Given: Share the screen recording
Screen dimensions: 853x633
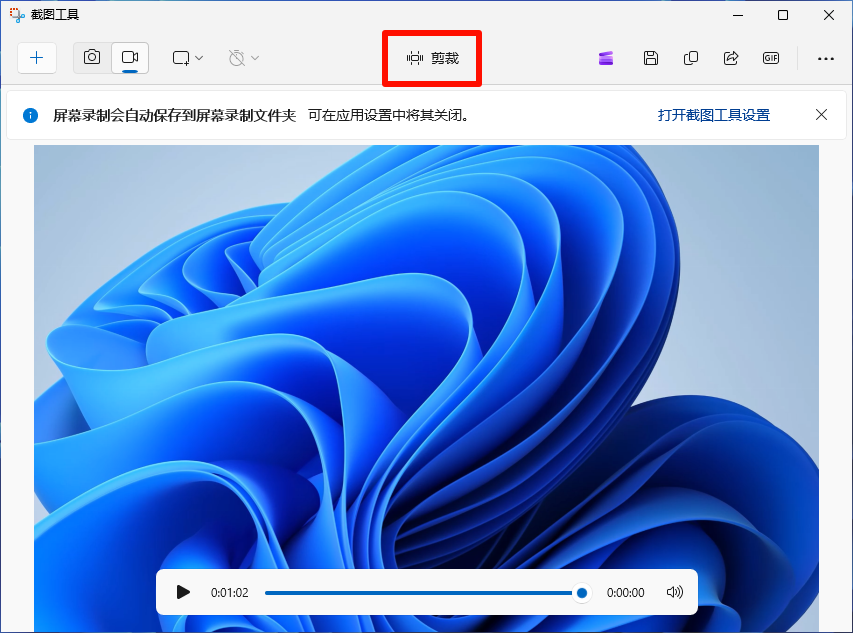Looking at the screenshot, I should [730, 58].
